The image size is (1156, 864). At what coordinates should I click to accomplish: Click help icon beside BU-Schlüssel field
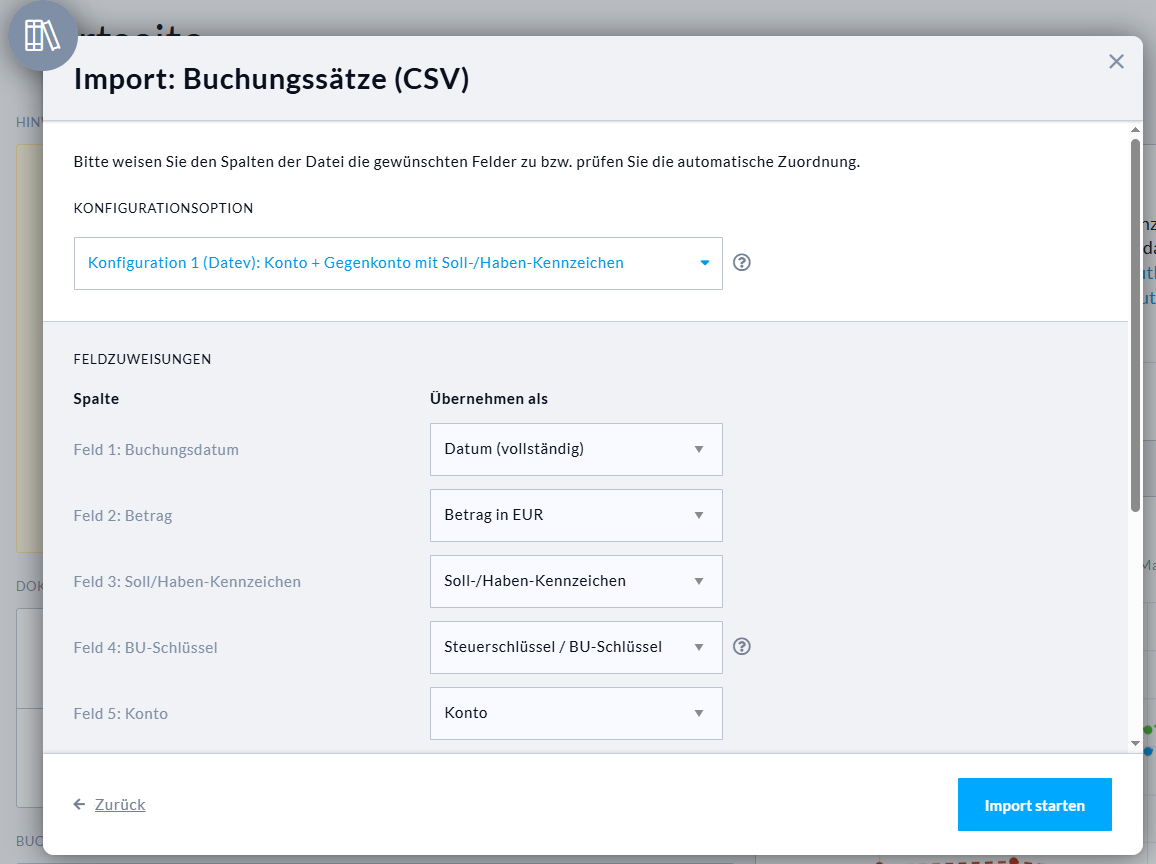click(x=741, y=646)
